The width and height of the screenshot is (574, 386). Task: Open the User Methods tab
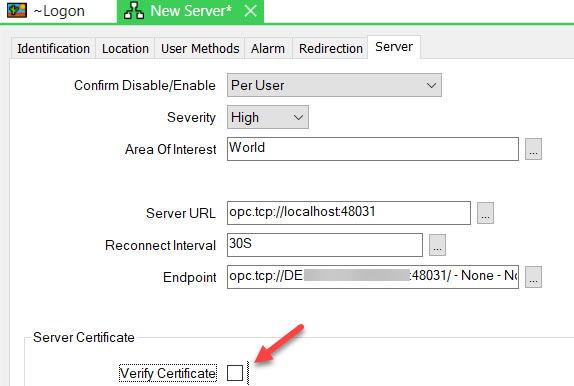point(200,48)
